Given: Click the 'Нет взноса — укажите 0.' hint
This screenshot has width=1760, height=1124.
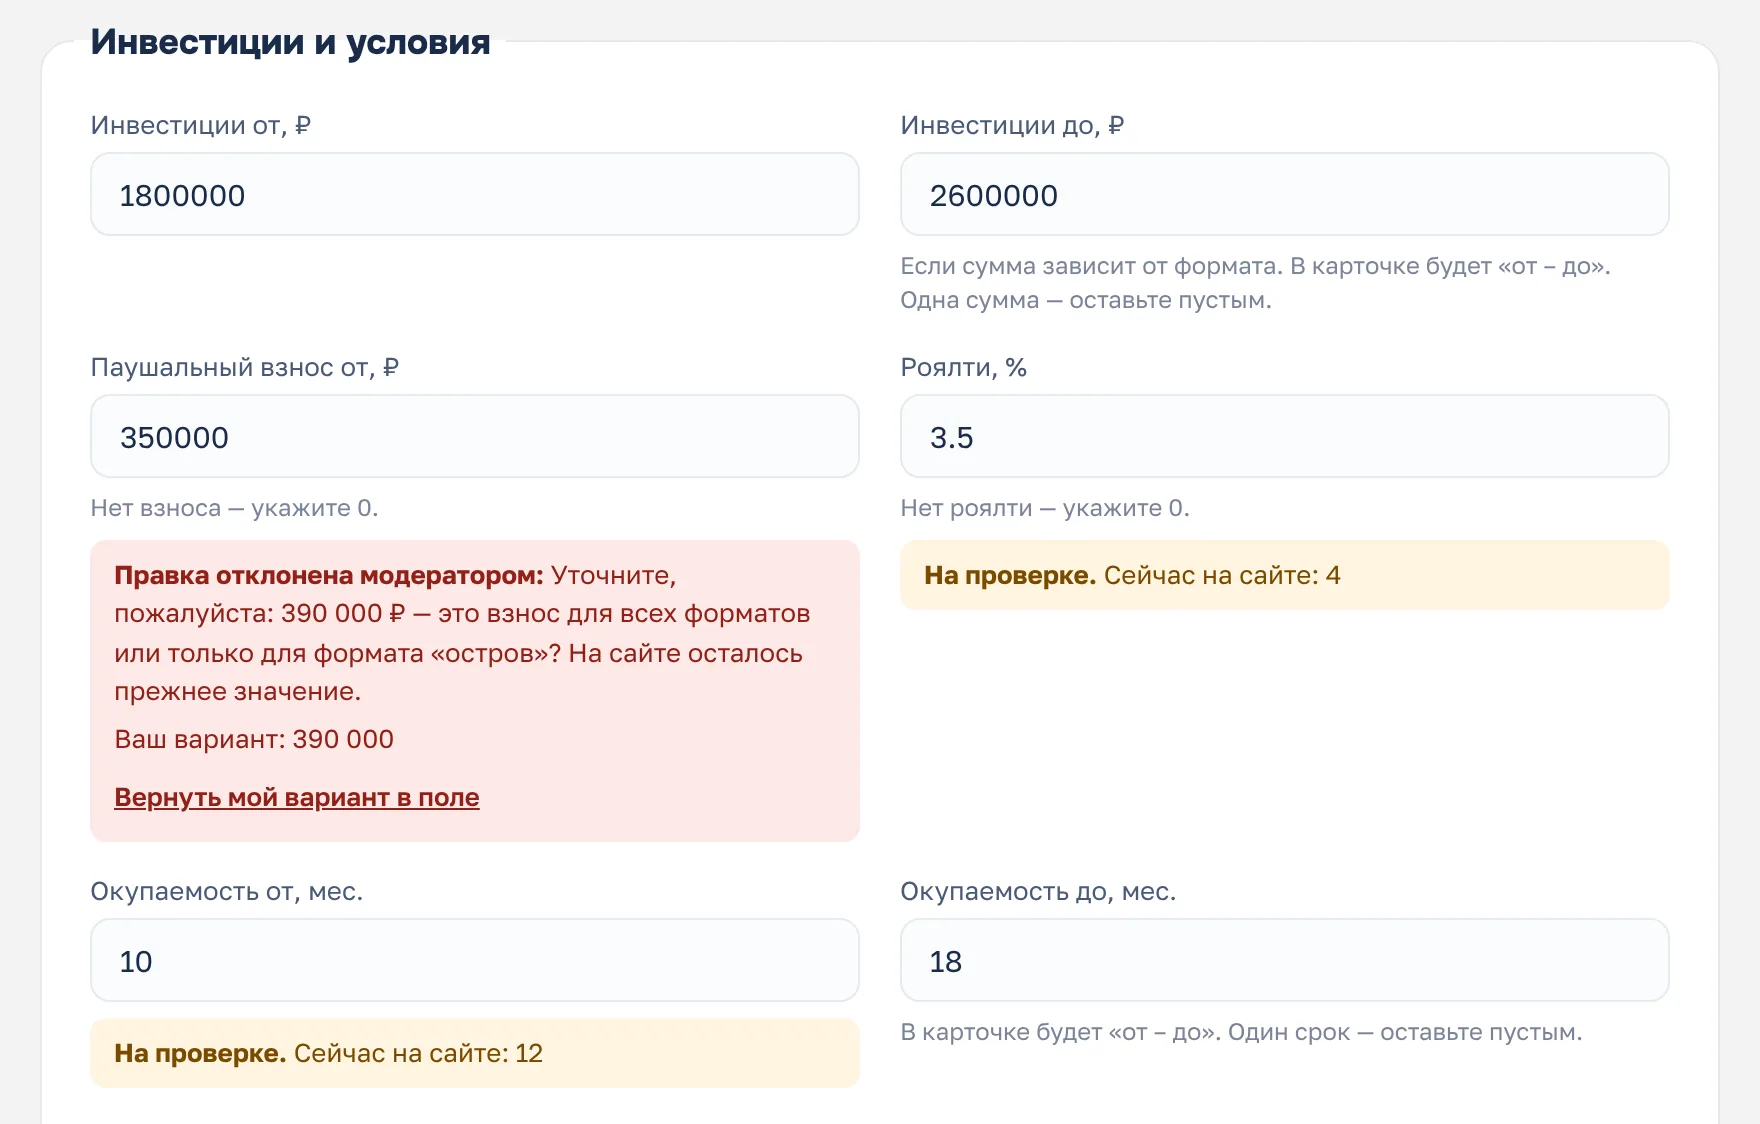Looking at the screenshot, I should [235, 508].
